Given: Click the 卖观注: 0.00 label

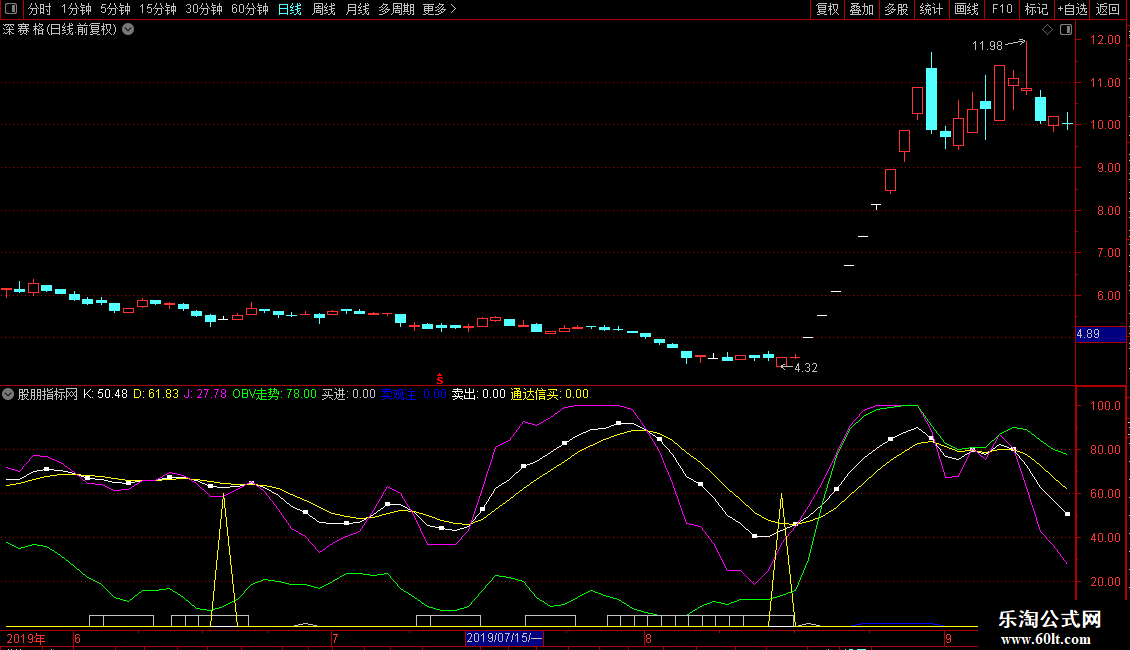Looking at the screenshot, I should 414,394.
